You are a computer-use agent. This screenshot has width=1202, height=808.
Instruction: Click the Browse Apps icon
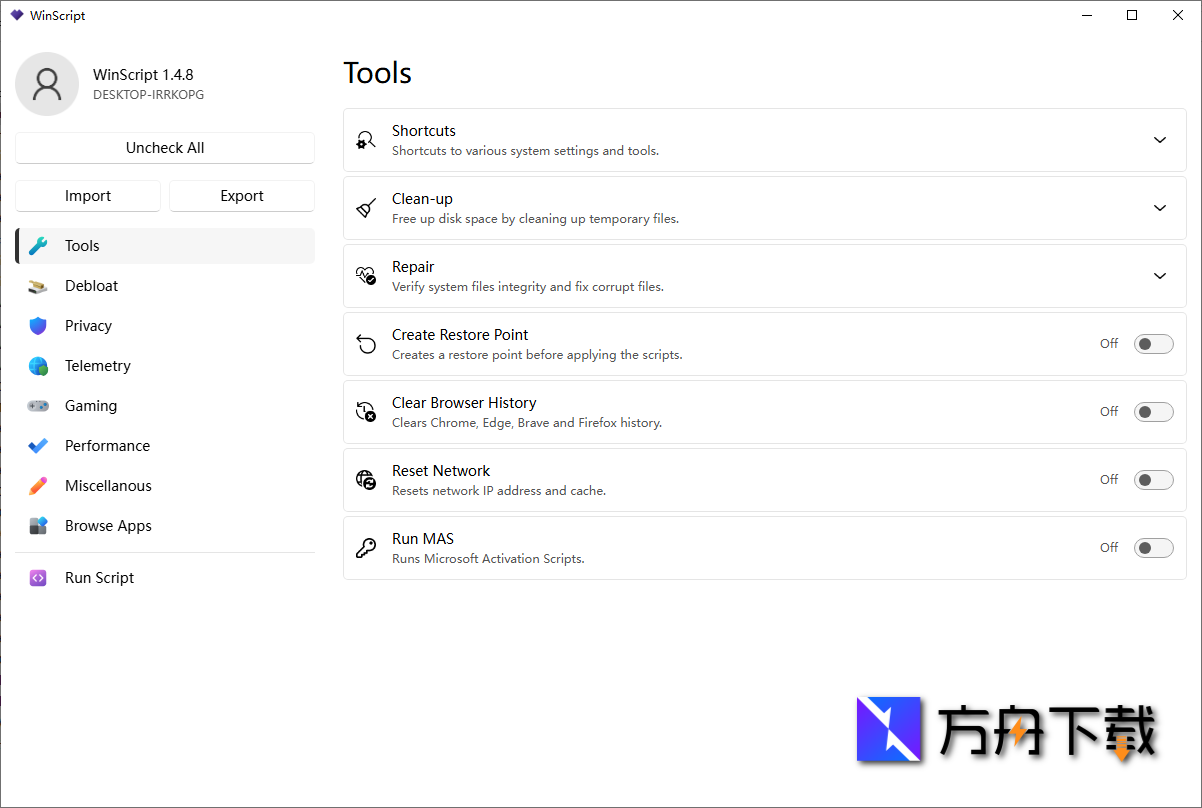38,526
